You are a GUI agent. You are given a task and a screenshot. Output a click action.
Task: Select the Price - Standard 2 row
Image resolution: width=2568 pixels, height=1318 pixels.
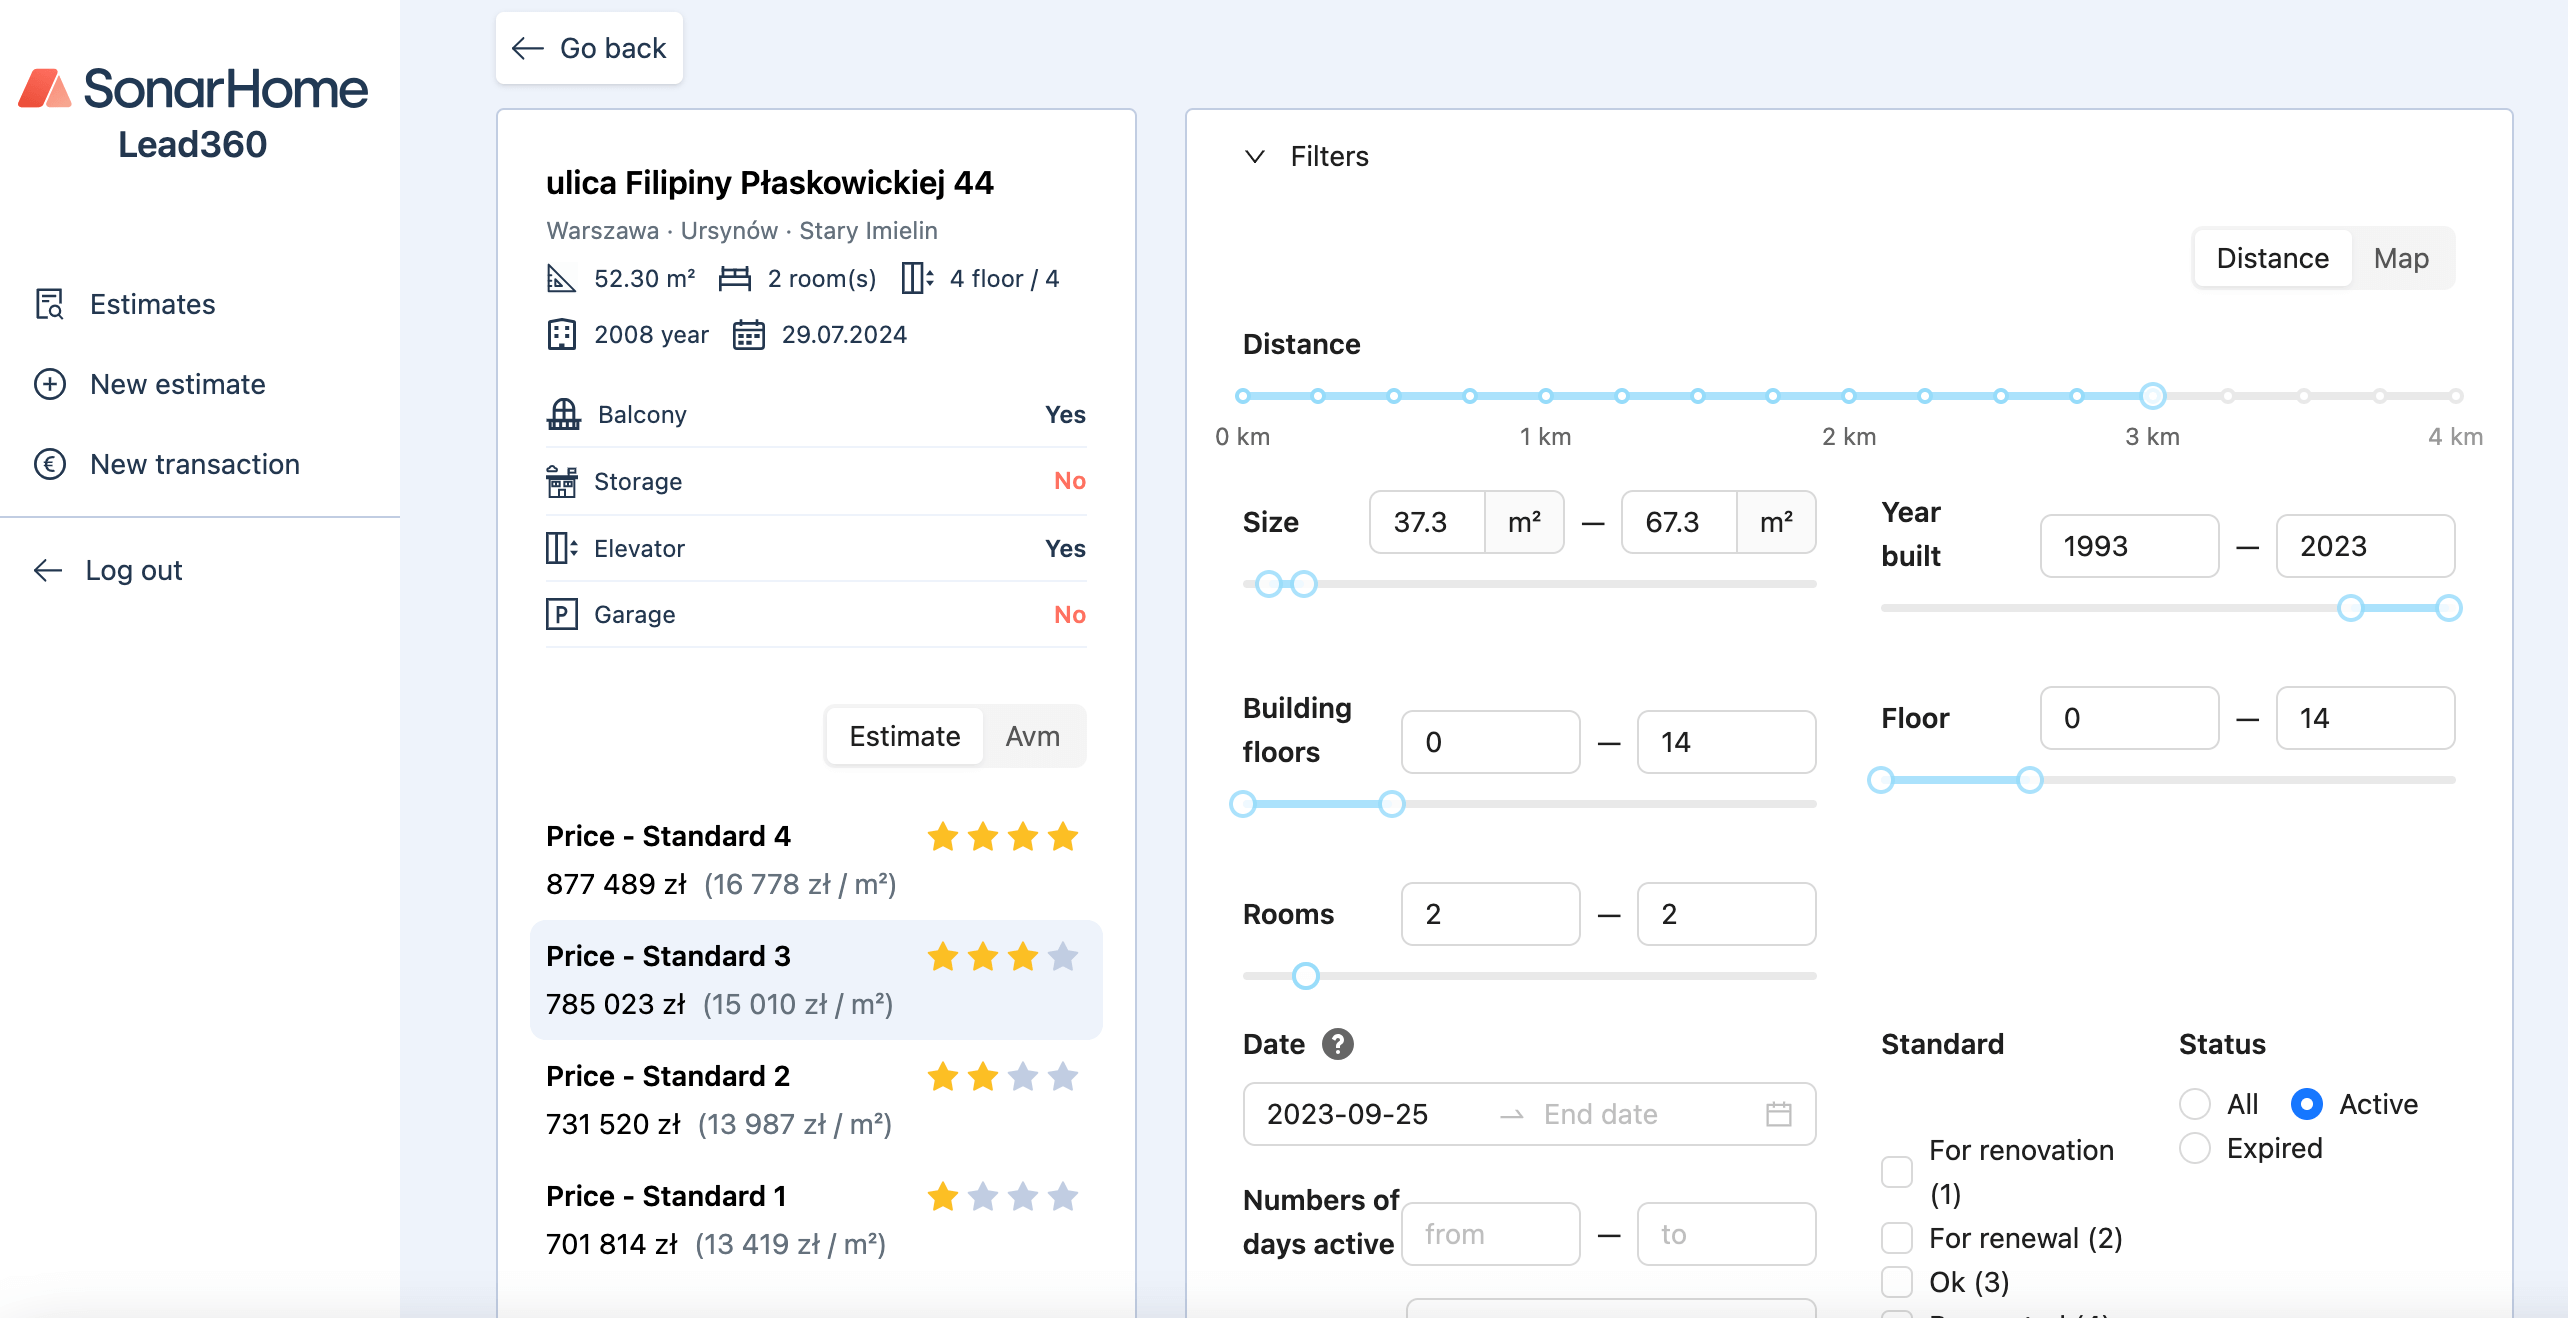[815, 1100]
